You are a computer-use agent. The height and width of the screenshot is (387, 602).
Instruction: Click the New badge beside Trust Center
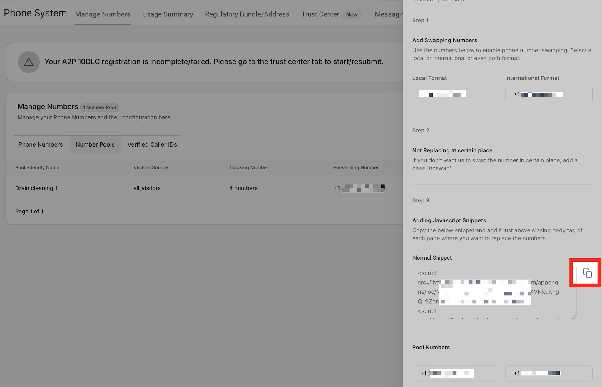pyautogui.click(x=352, y=14)
